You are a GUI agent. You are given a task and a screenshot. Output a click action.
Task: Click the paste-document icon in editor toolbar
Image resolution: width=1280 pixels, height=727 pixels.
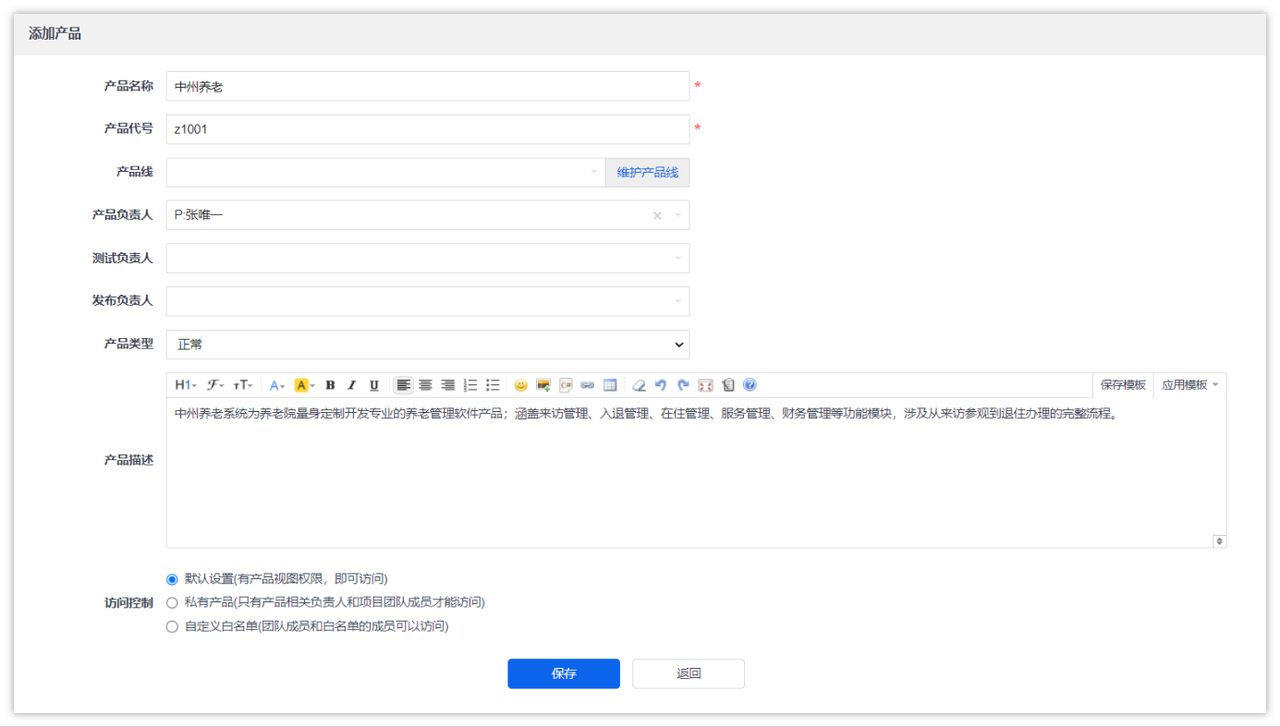728,385
